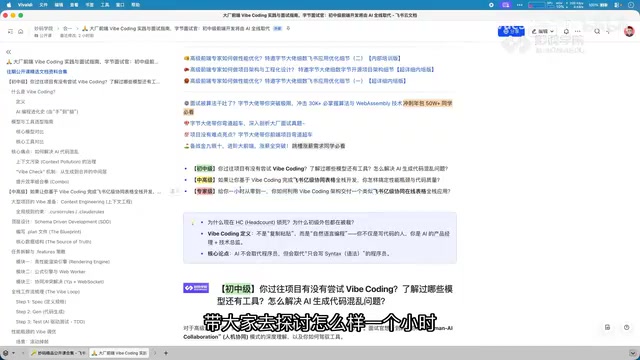
Task: Go to 什么是 Vibe Coding outline item
Action: 33,92
